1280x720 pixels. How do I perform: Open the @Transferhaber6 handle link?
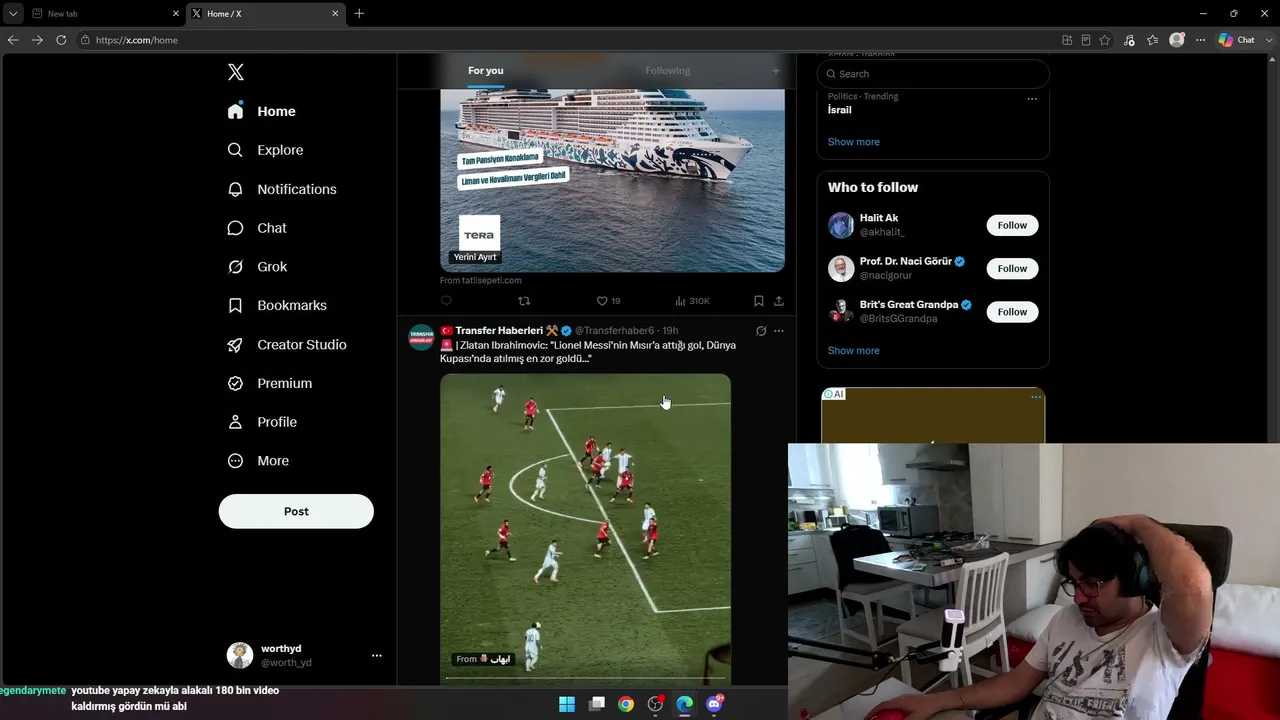coord(615,331)
